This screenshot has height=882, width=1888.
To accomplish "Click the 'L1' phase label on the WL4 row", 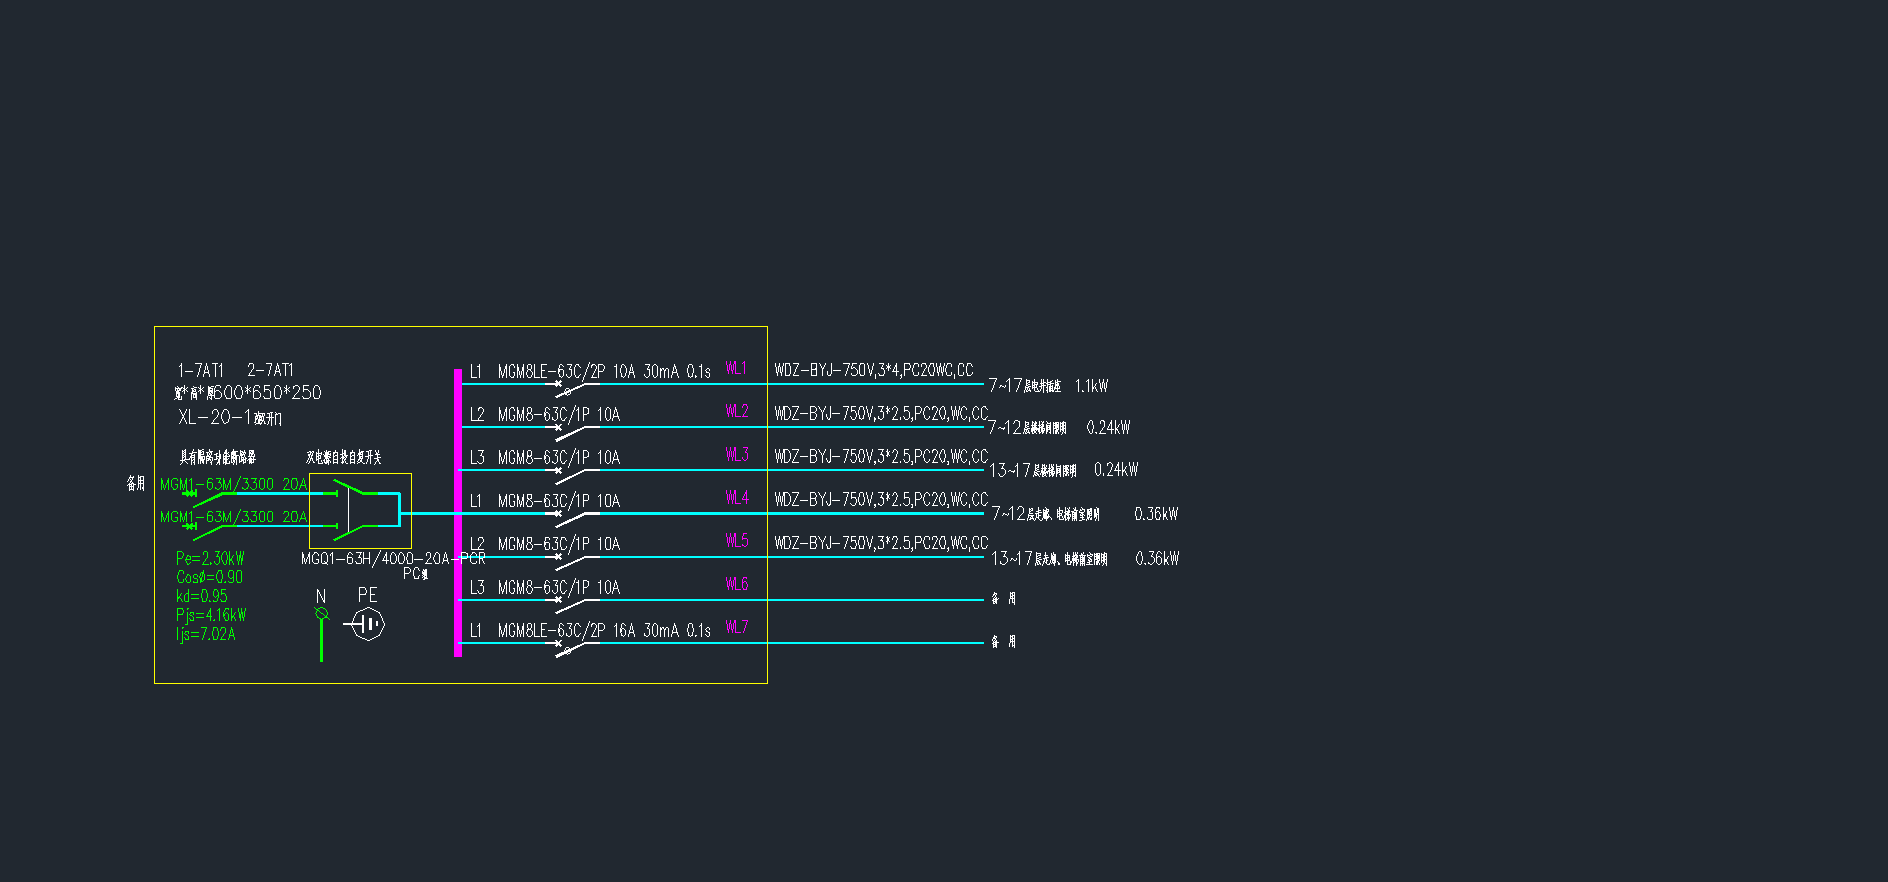I will coord(476,500).
